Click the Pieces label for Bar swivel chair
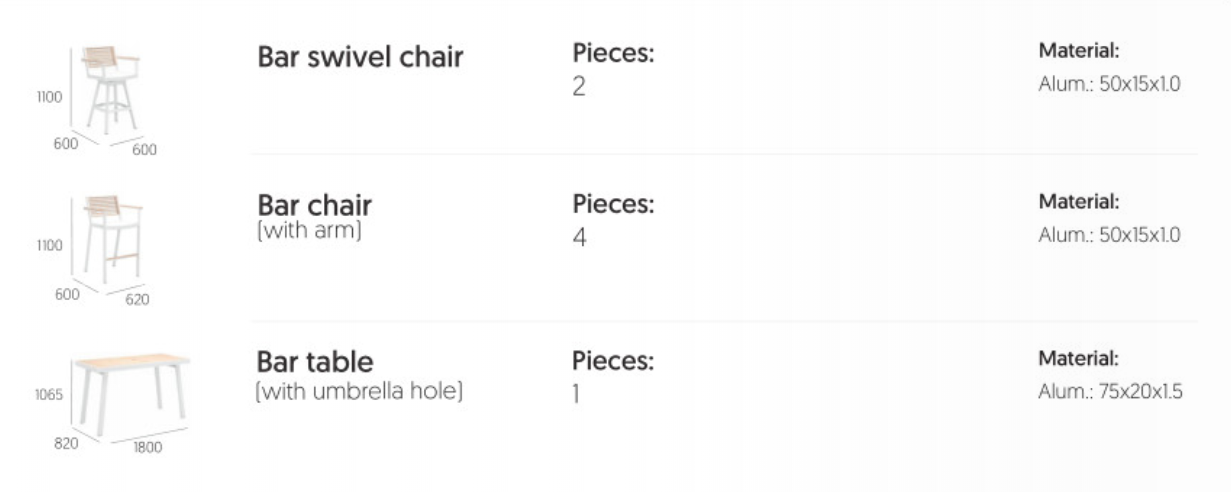 point(612,54)
